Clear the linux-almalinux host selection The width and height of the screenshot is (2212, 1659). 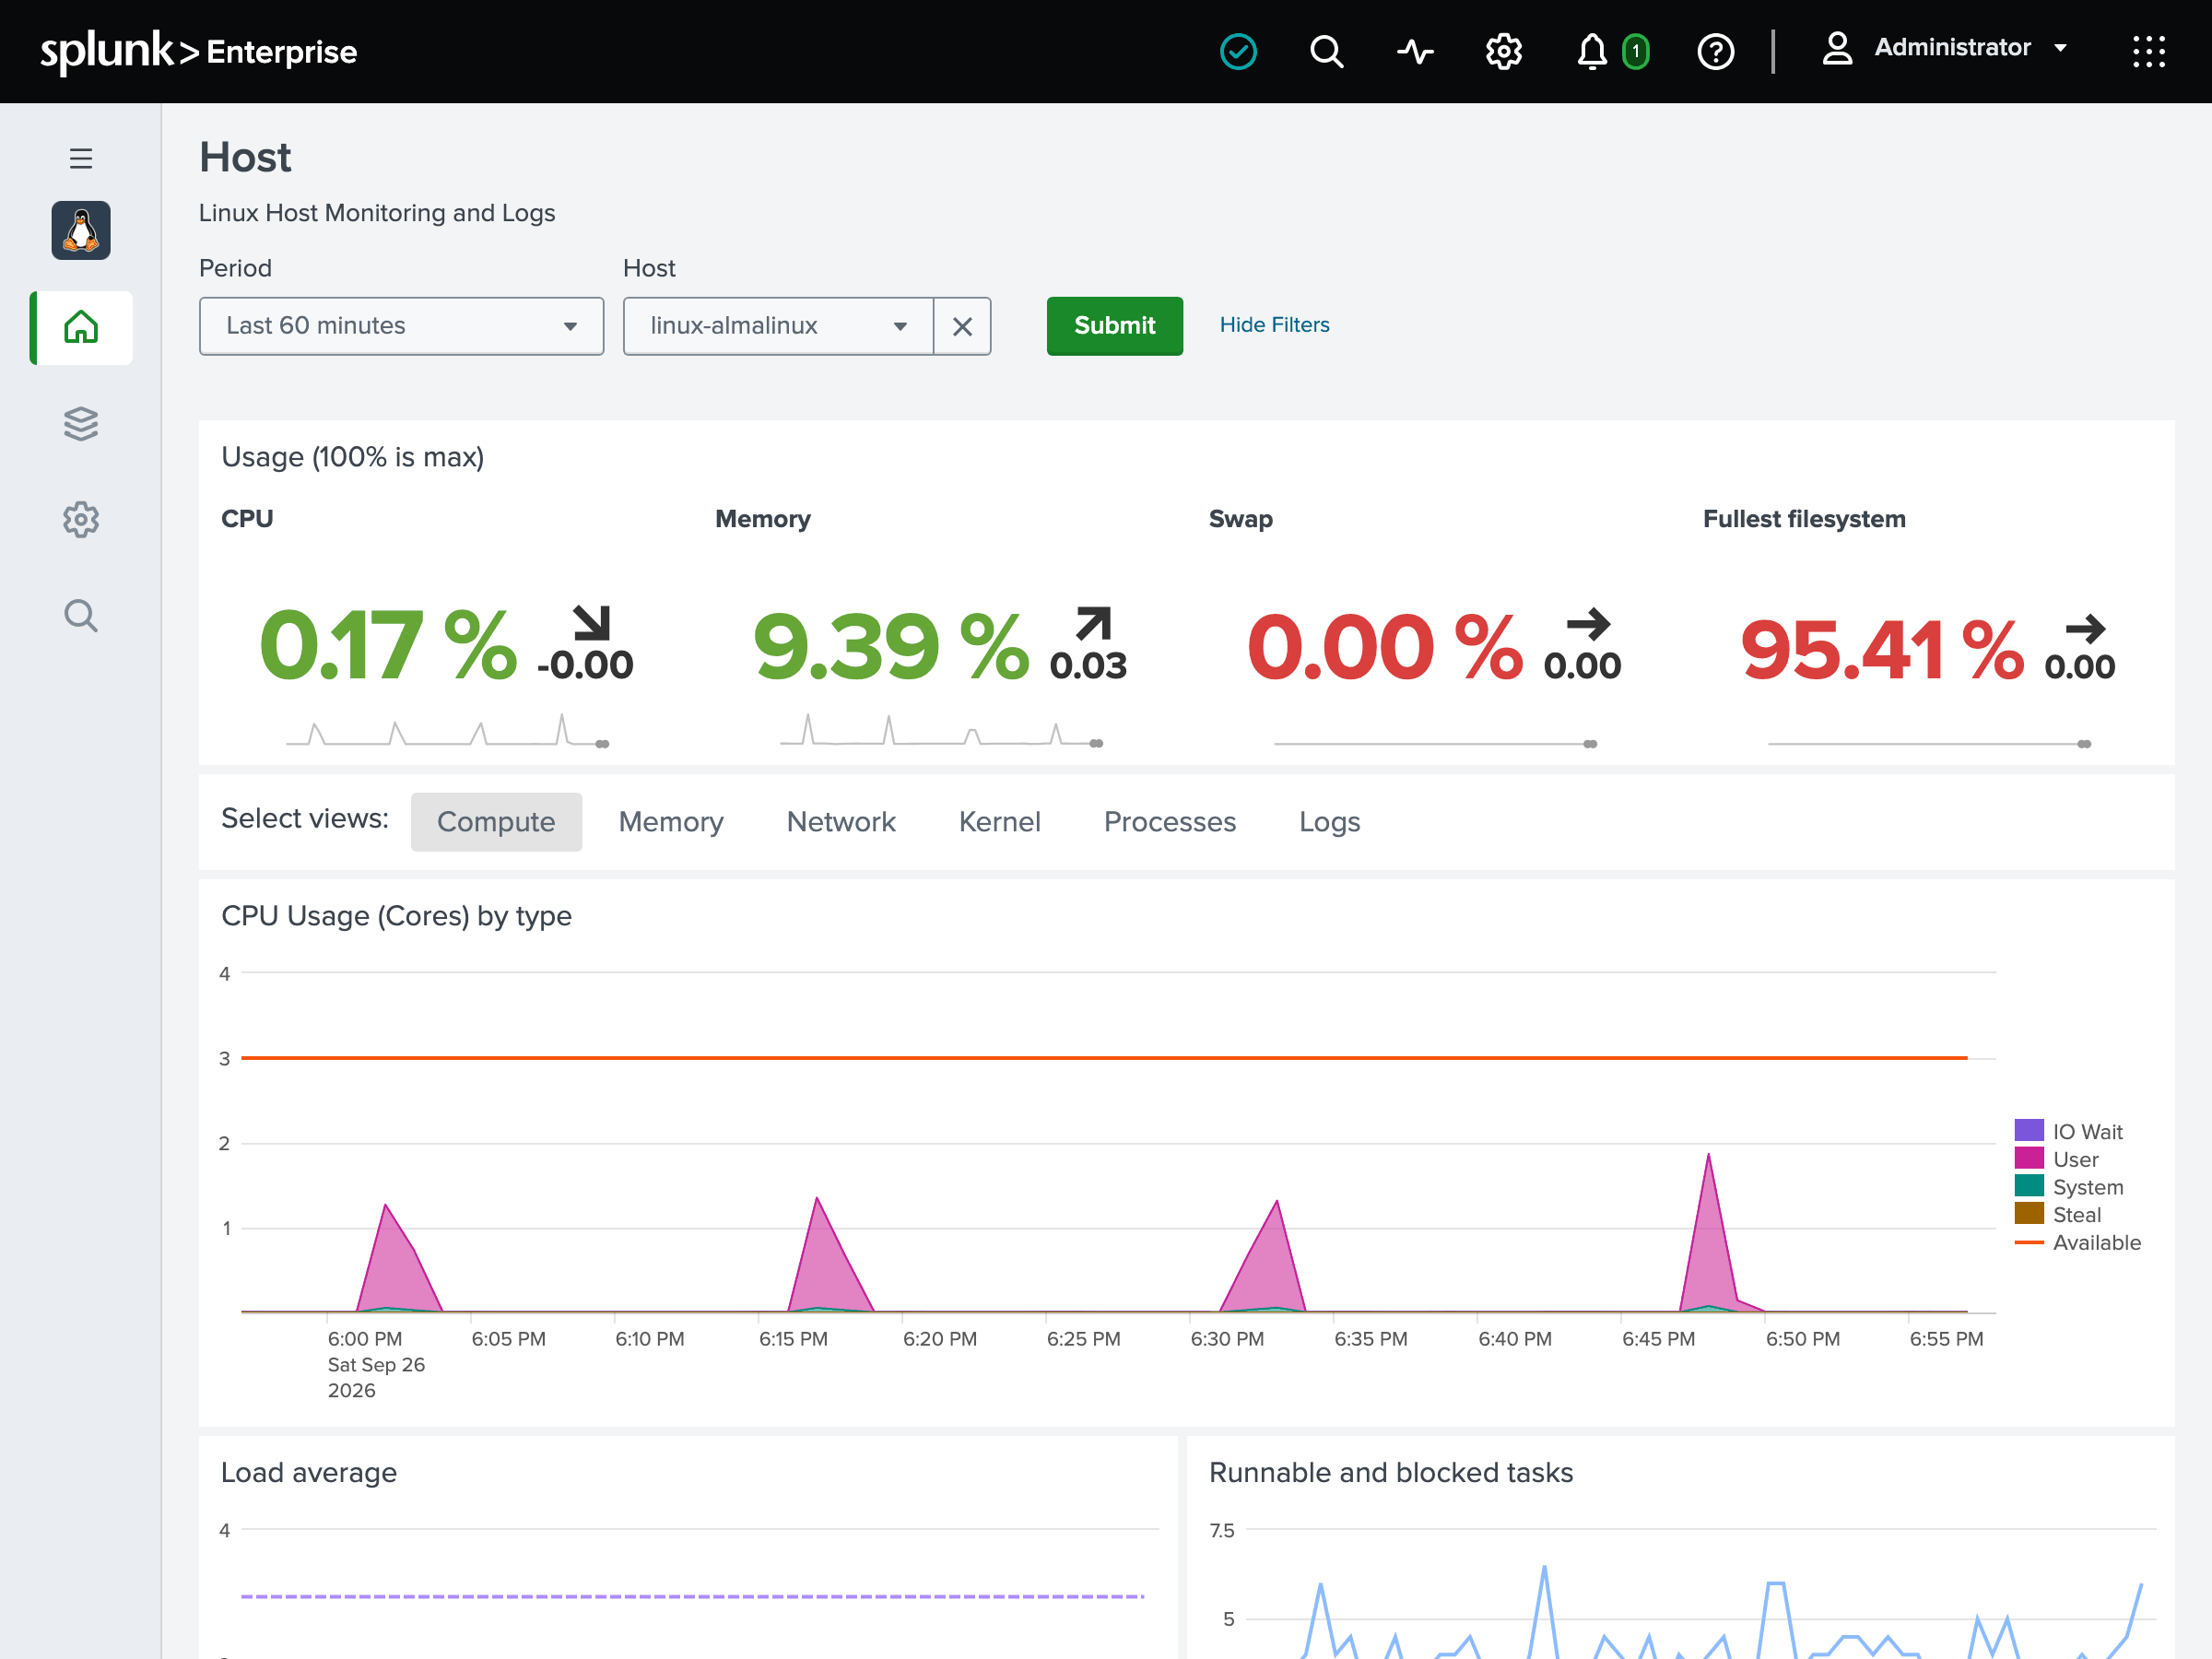962,326
